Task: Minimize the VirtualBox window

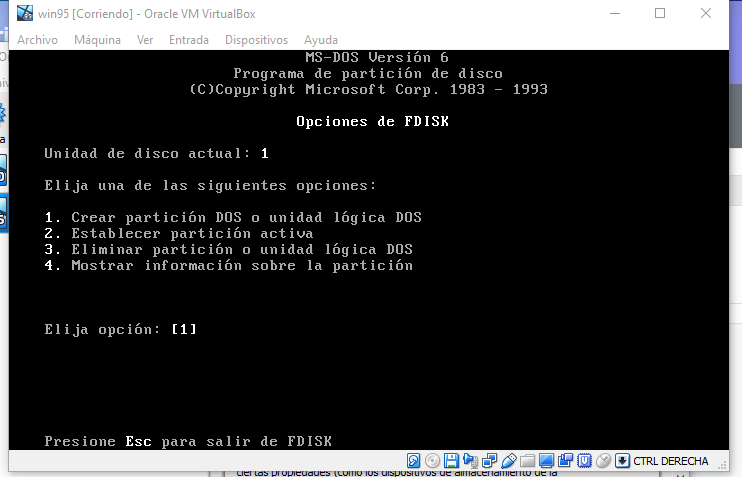Action: [615, 13]
